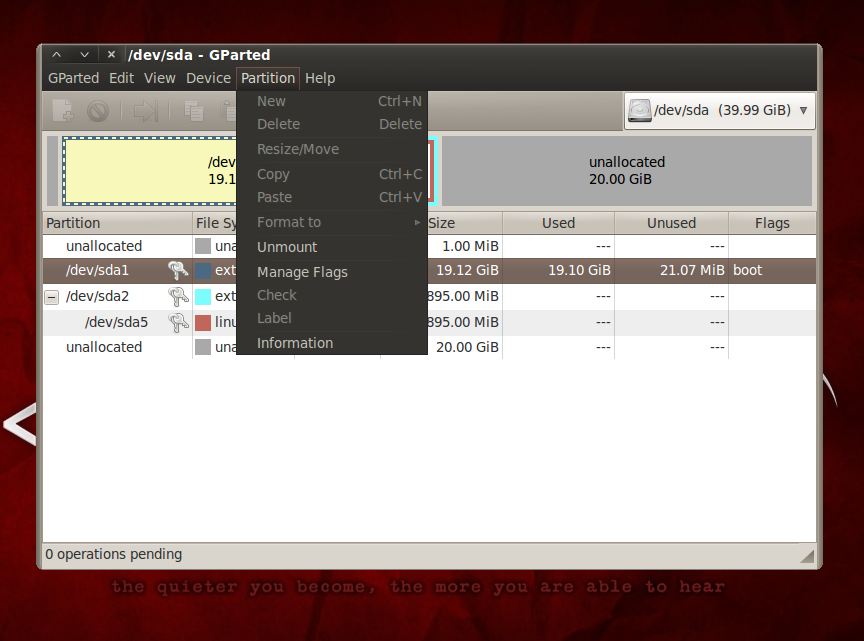Click the lock keys icon on /dev/sda1 row
This screenshot has width=864, height=641.
pyautogui.click(x=178, y=270)
